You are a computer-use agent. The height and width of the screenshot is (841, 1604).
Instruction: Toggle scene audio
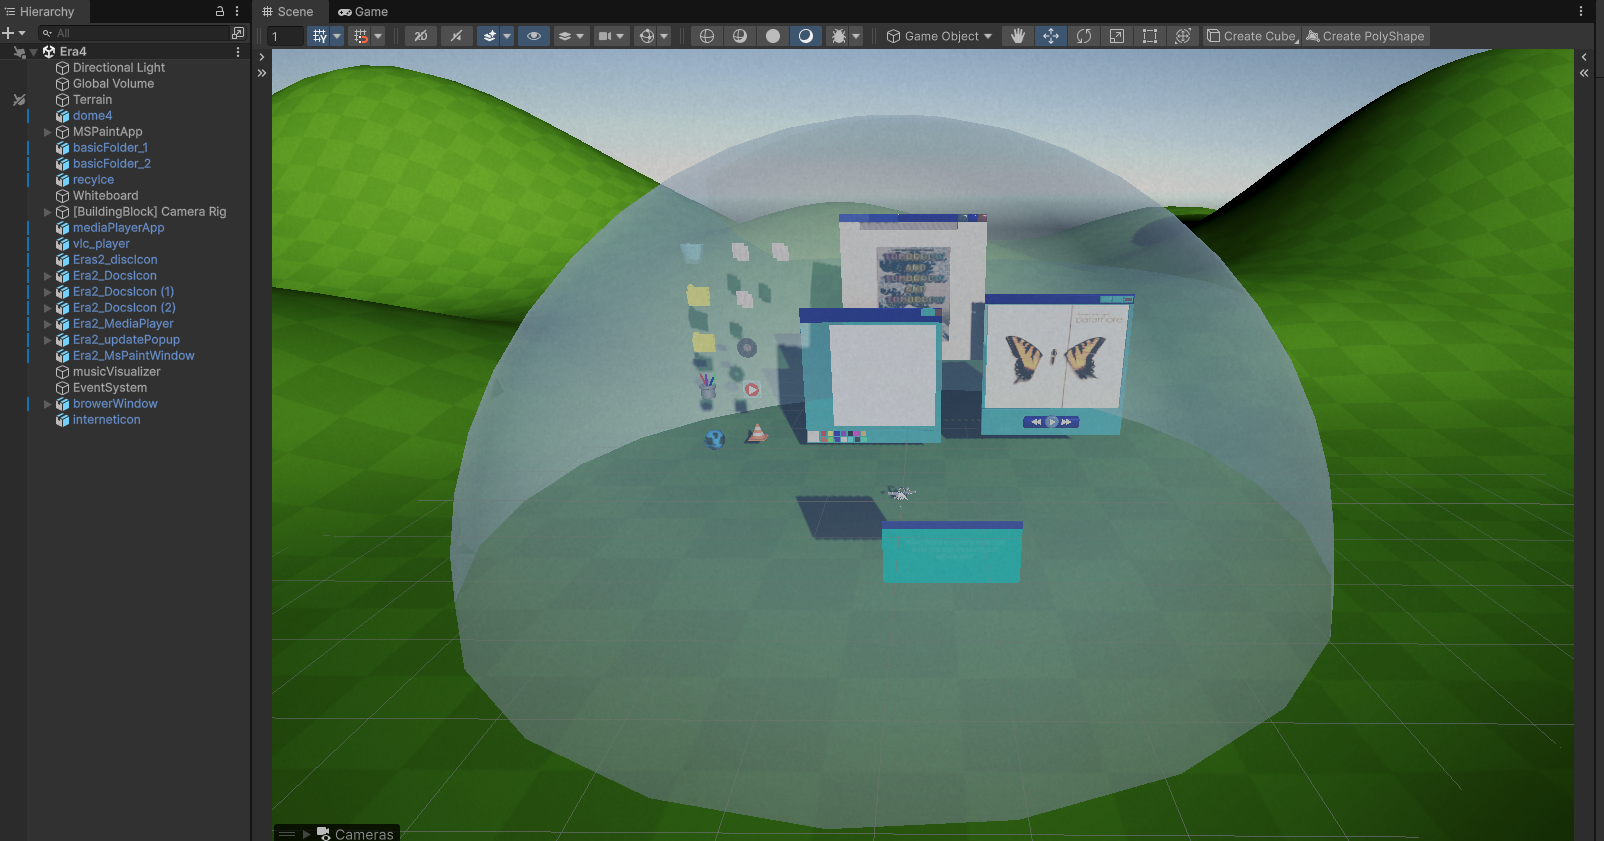tap(456, 36)
